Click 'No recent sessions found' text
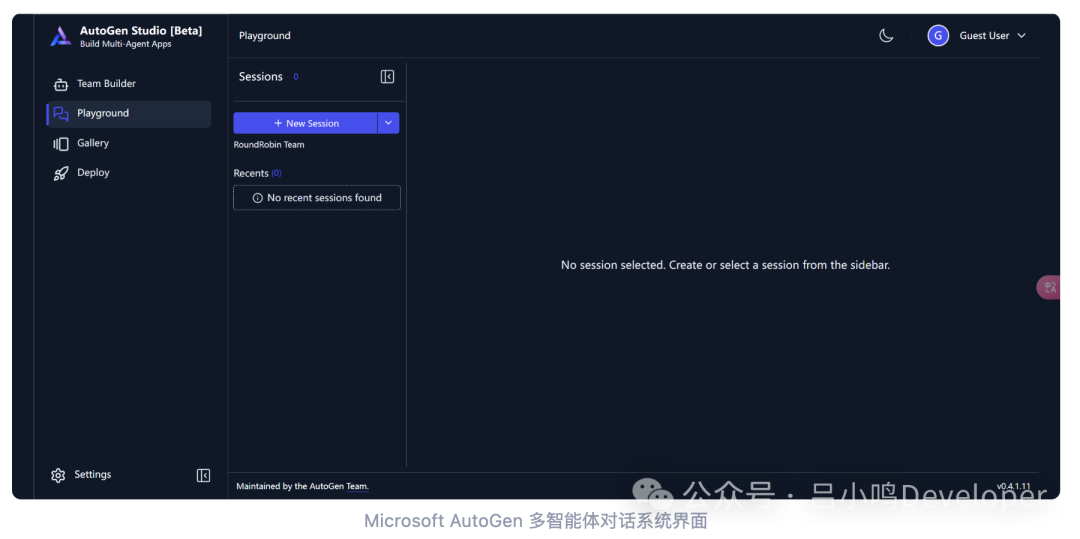1080x539 pixels. coord(324,198)
